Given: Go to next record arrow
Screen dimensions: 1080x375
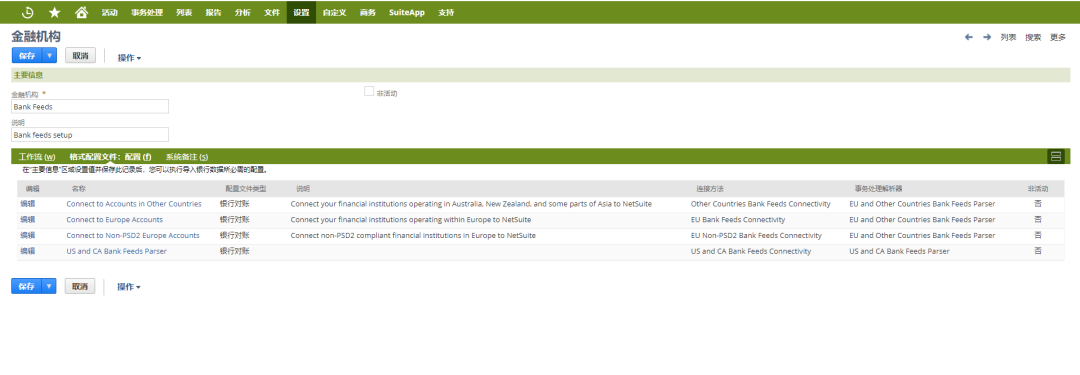Looking at the screenshot, I should (986, 37).
